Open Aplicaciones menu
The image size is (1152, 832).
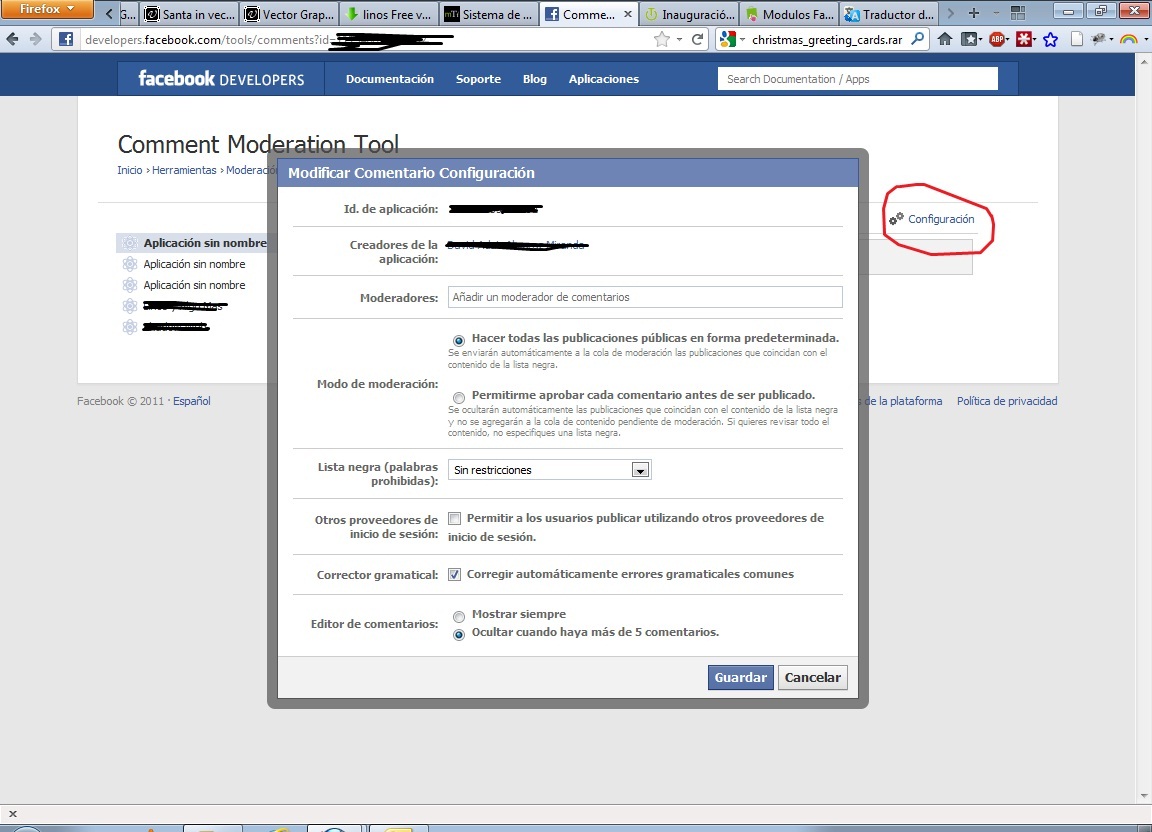click(604, 79)
